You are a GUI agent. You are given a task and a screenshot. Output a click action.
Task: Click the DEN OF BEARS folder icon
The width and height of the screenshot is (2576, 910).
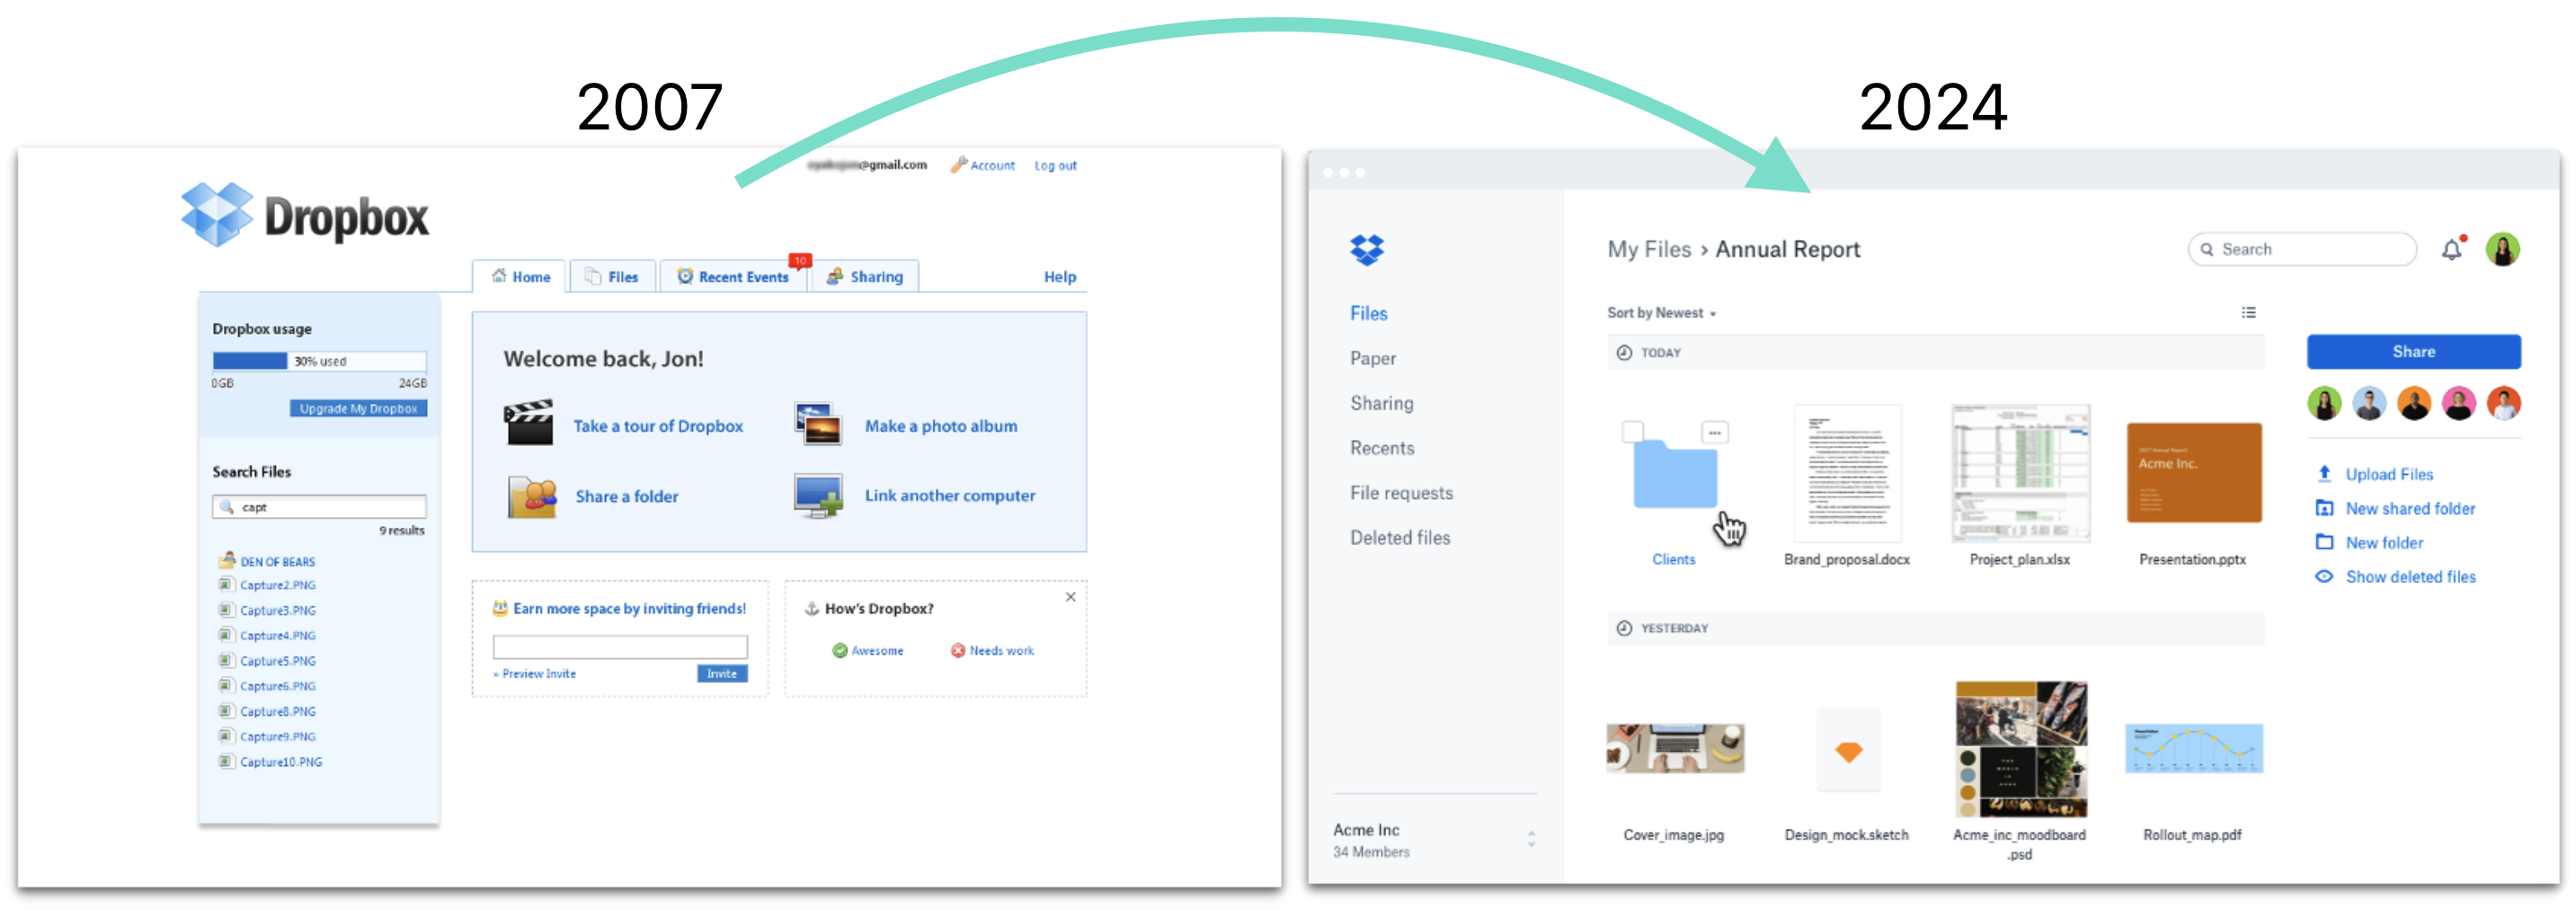coord(227,560)
